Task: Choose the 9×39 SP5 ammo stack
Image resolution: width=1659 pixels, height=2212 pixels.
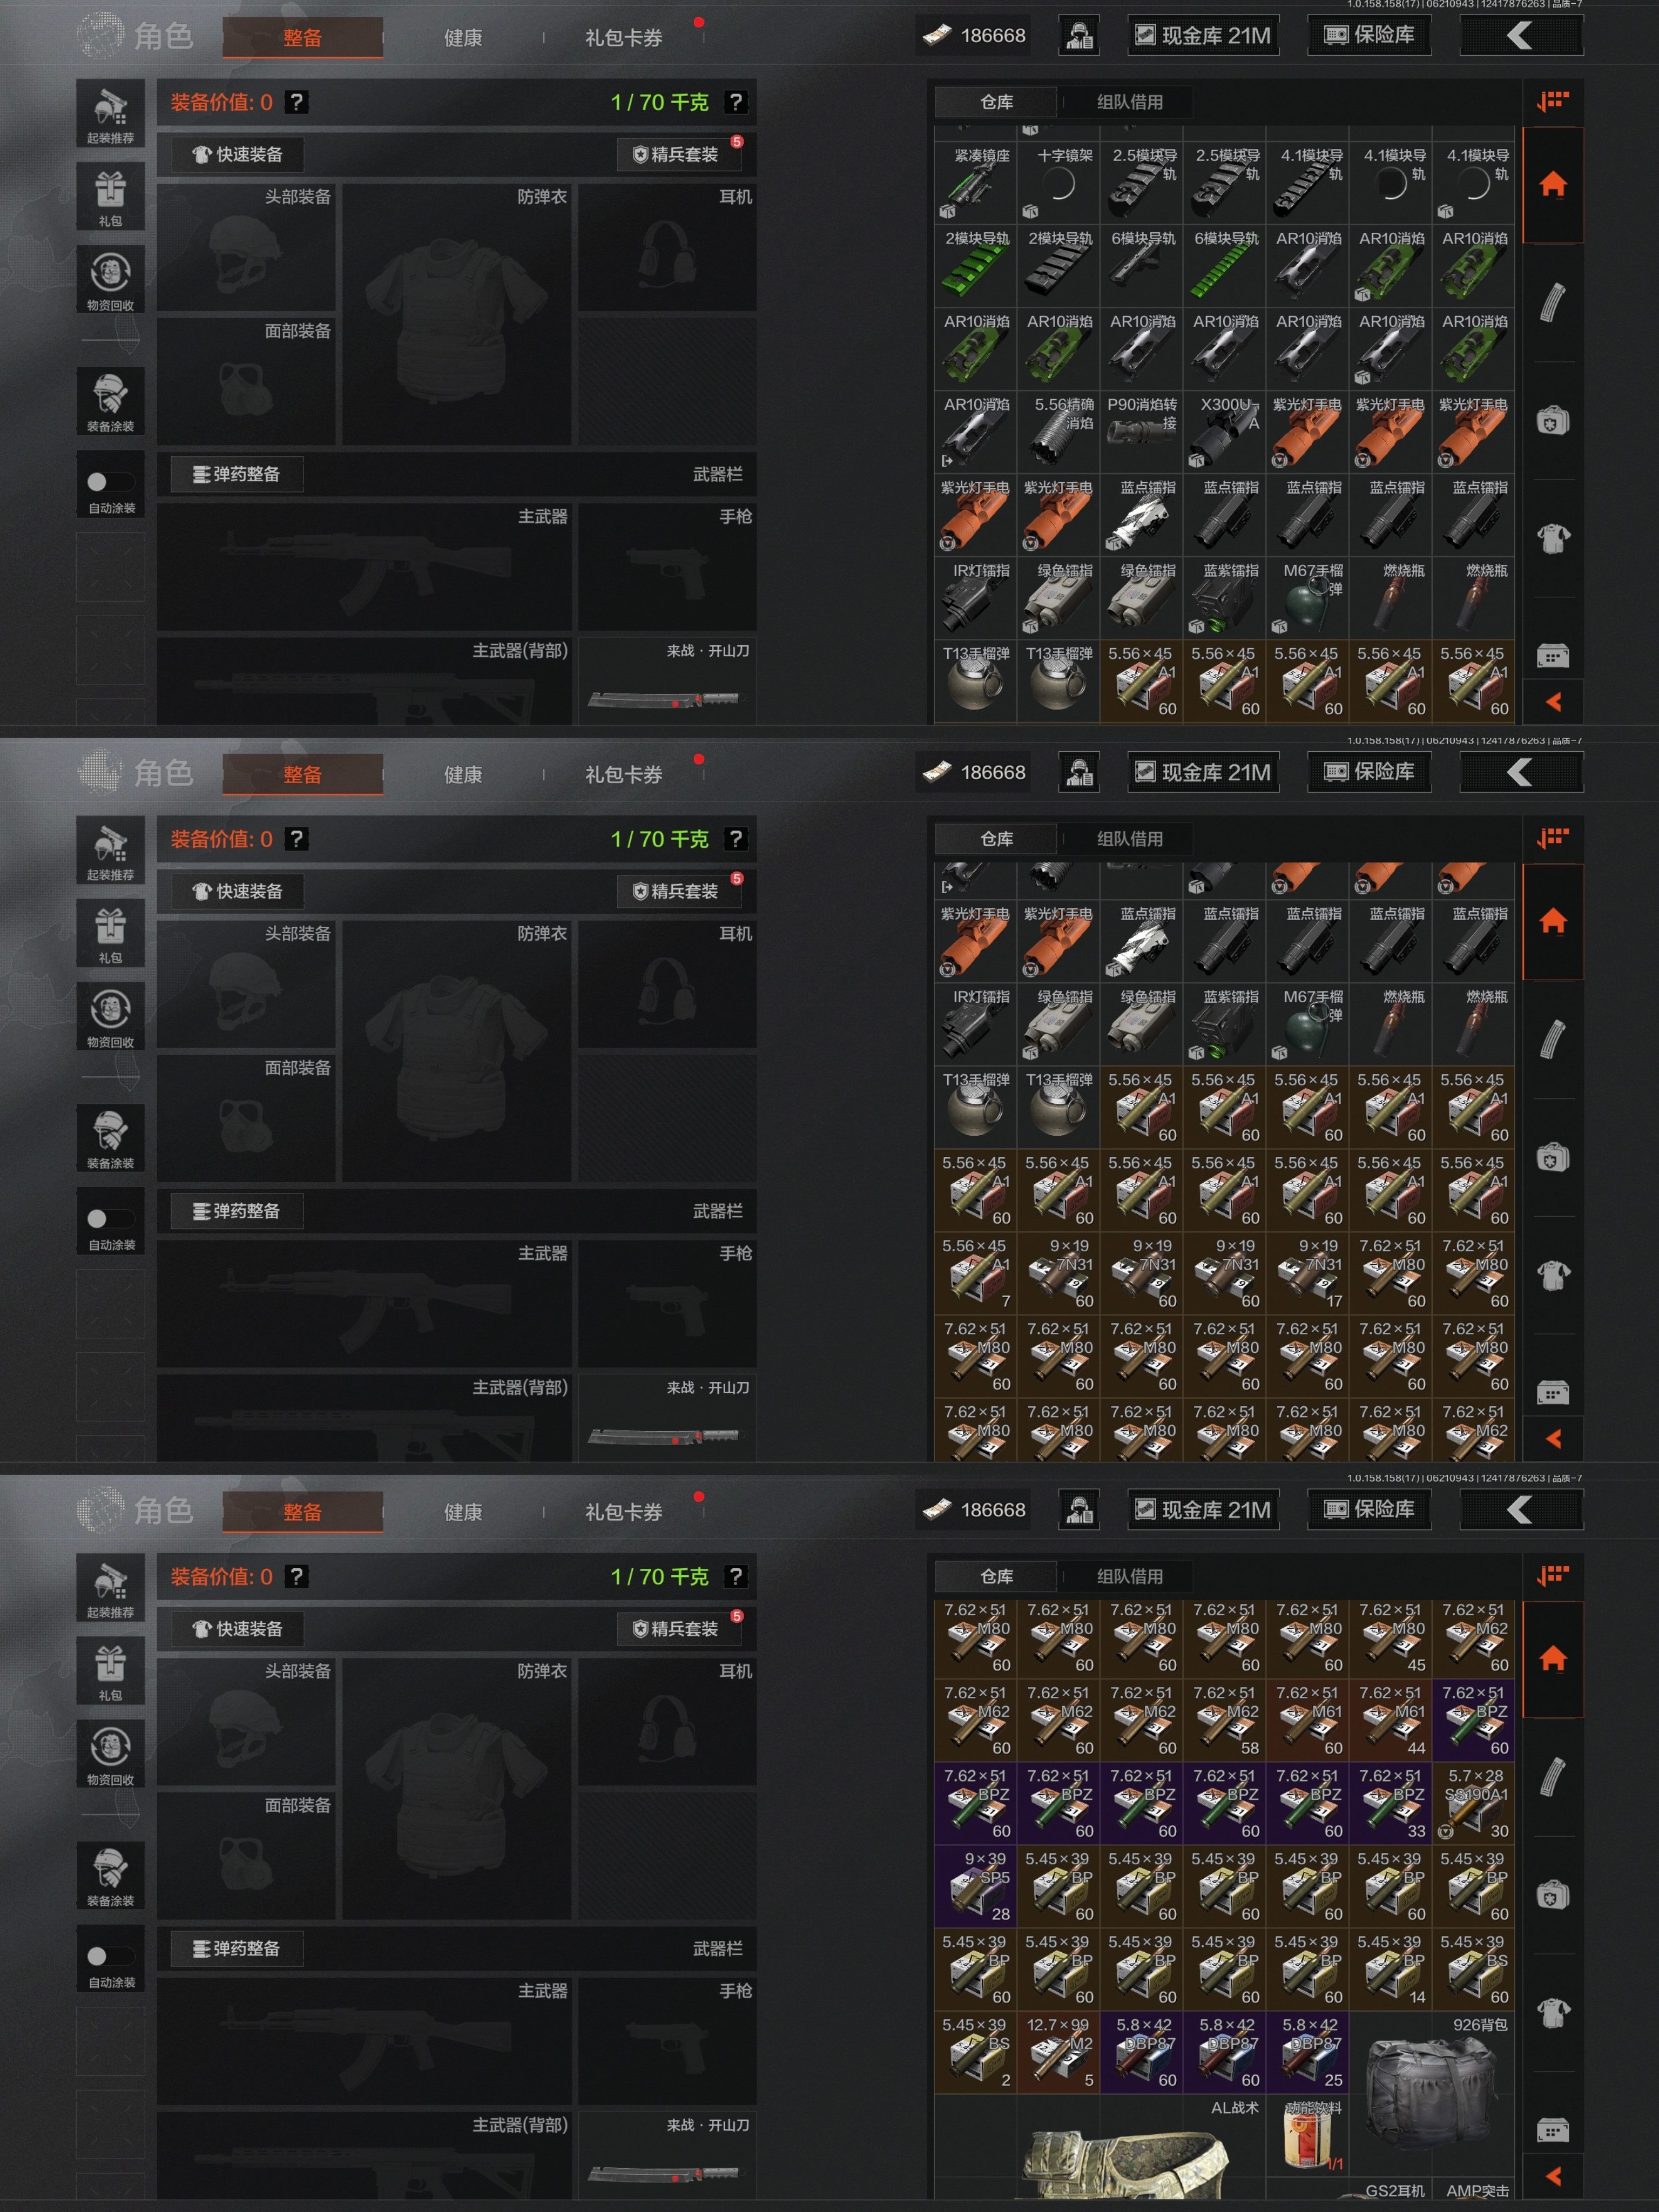Action: coord(975,1887)
